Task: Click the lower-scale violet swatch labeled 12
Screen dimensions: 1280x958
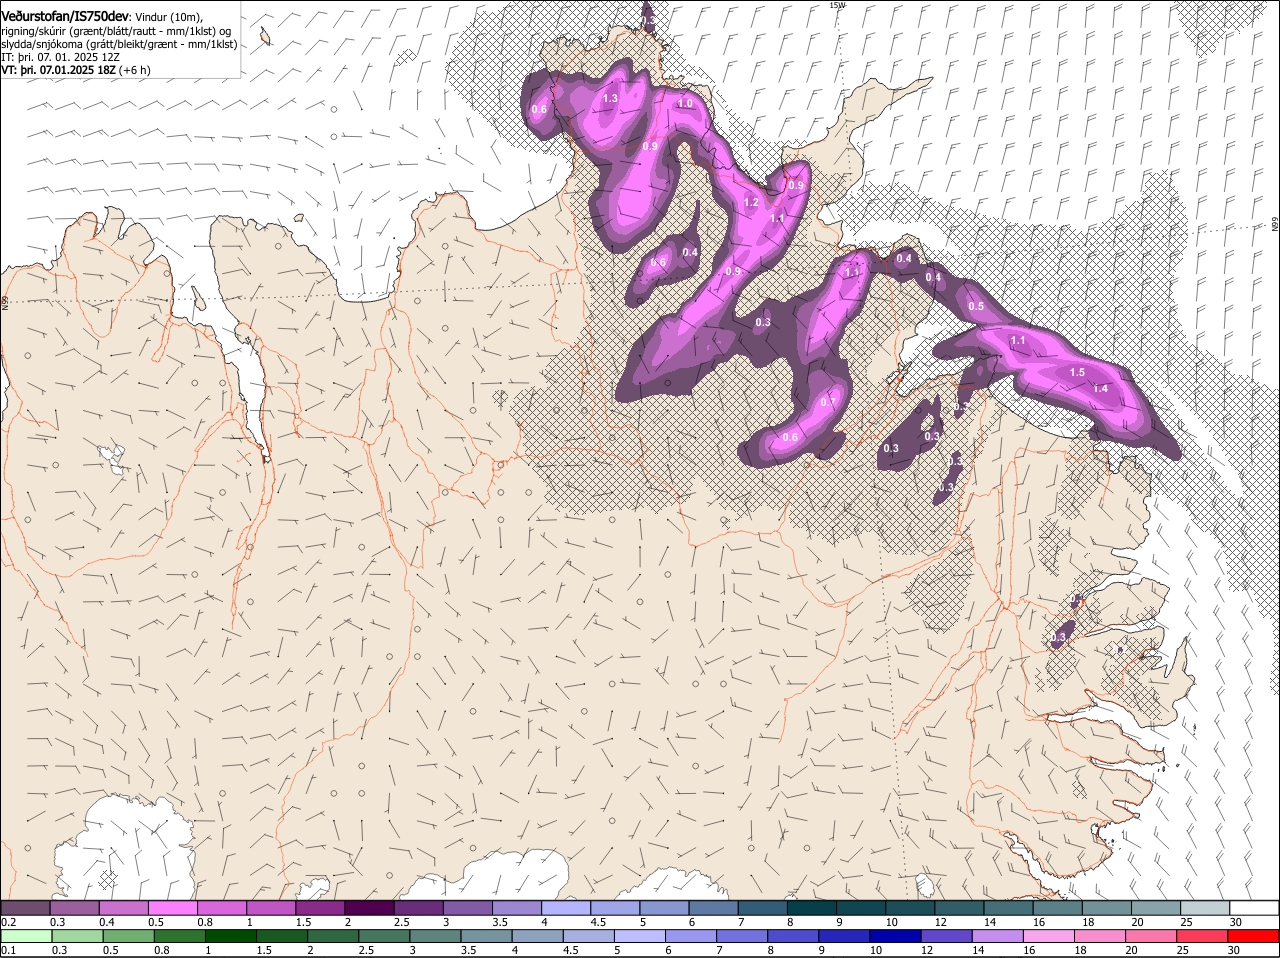Action: coord(946,937)
